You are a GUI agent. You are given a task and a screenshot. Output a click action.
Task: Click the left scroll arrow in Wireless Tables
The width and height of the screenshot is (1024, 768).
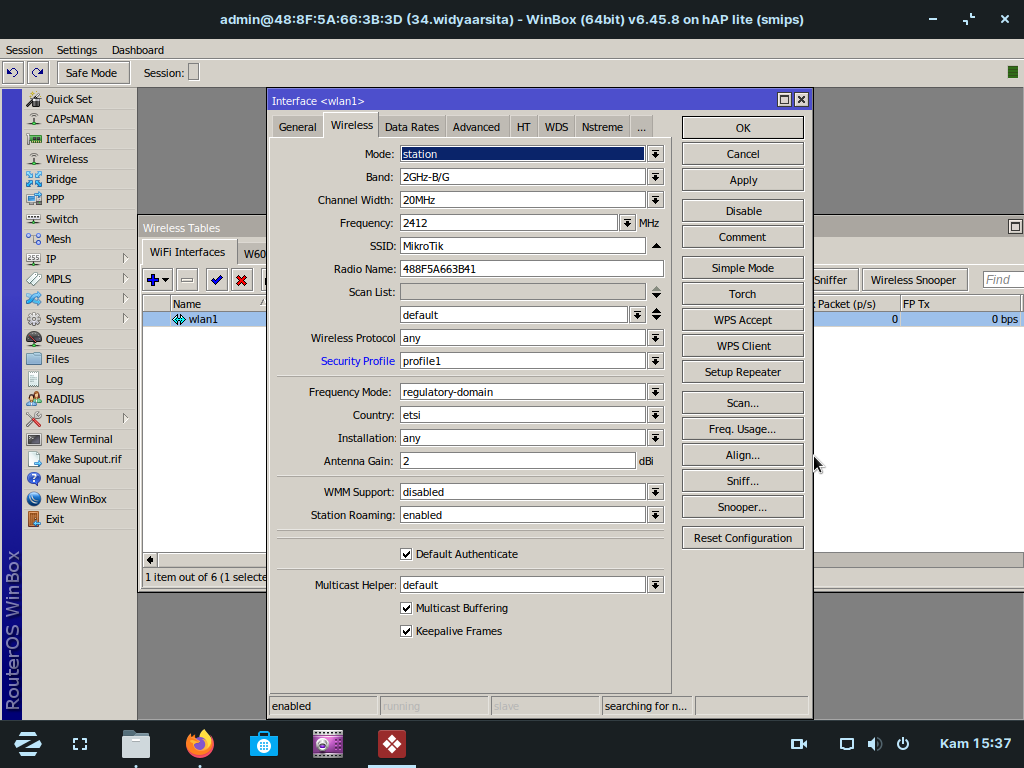click(150, 560)
